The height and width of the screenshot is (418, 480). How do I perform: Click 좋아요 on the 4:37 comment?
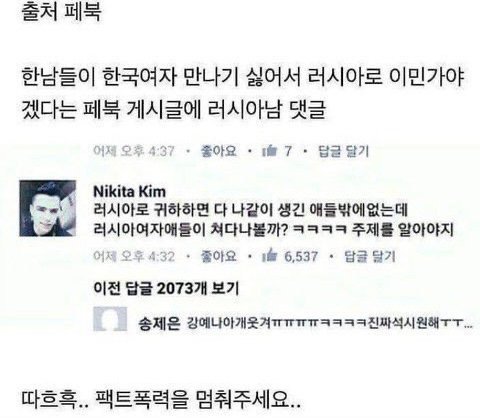[218, 151]
